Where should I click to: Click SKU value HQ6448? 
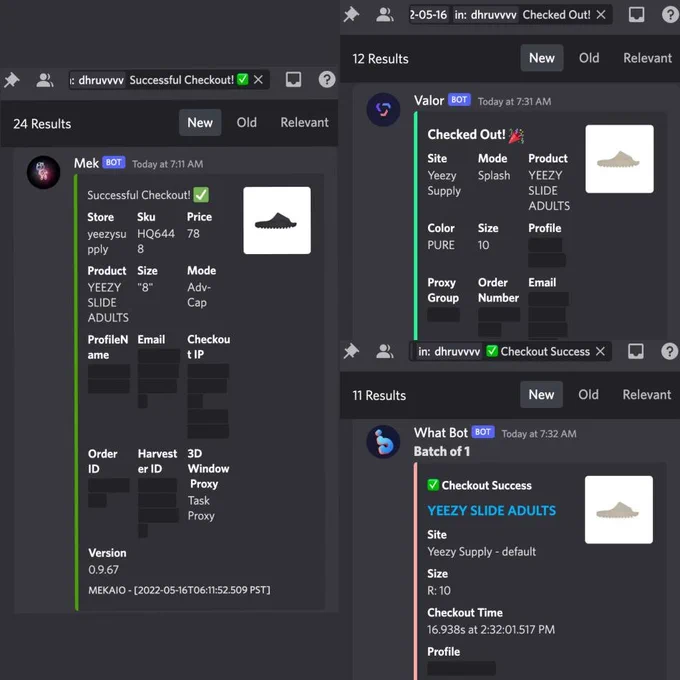pos(156,241)
